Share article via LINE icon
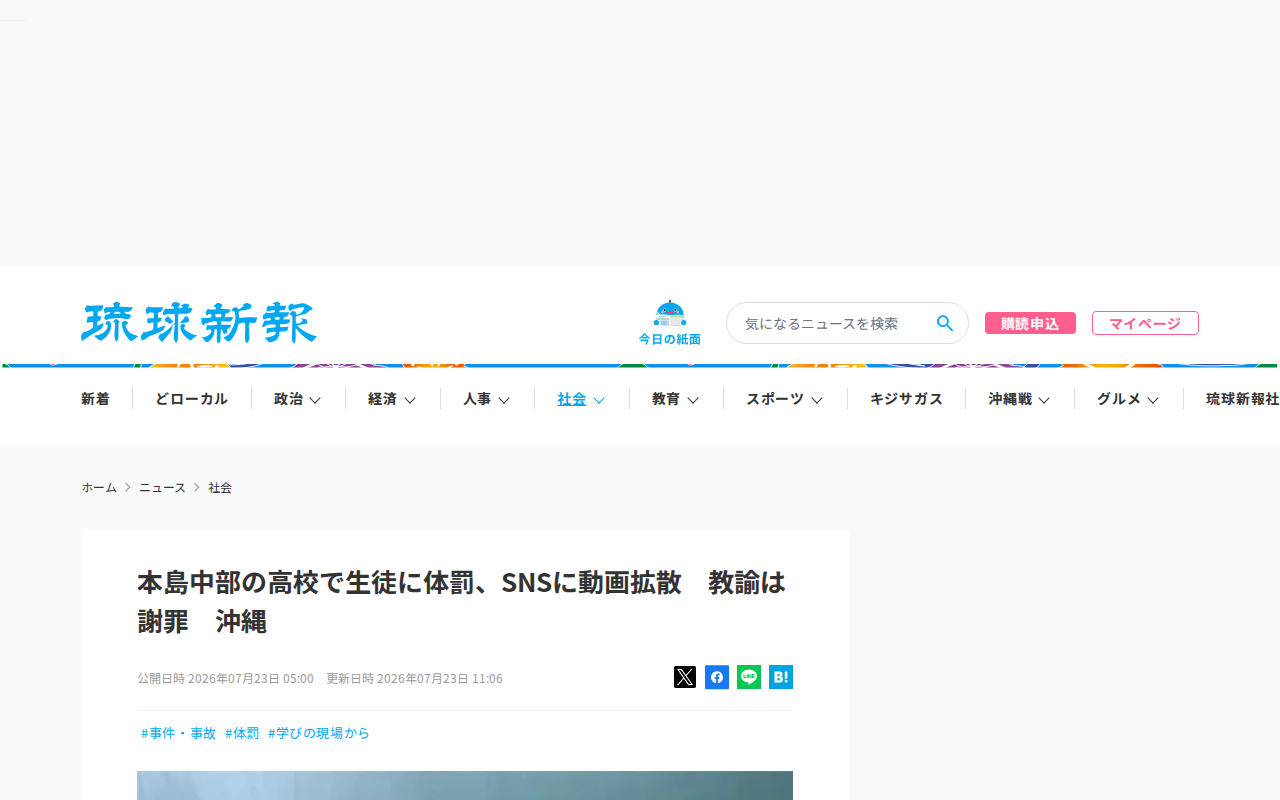Viewport: 1280px width, 800px height. 749,677
